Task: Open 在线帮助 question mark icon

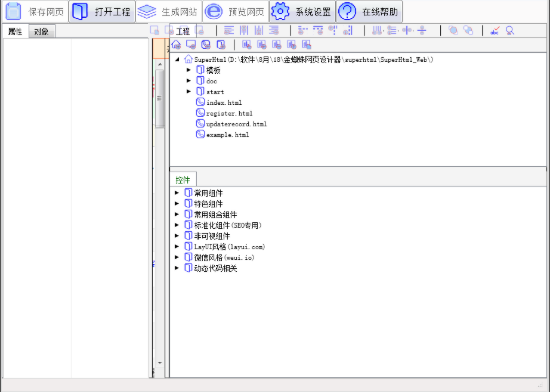Action: (x=347, y=12)
